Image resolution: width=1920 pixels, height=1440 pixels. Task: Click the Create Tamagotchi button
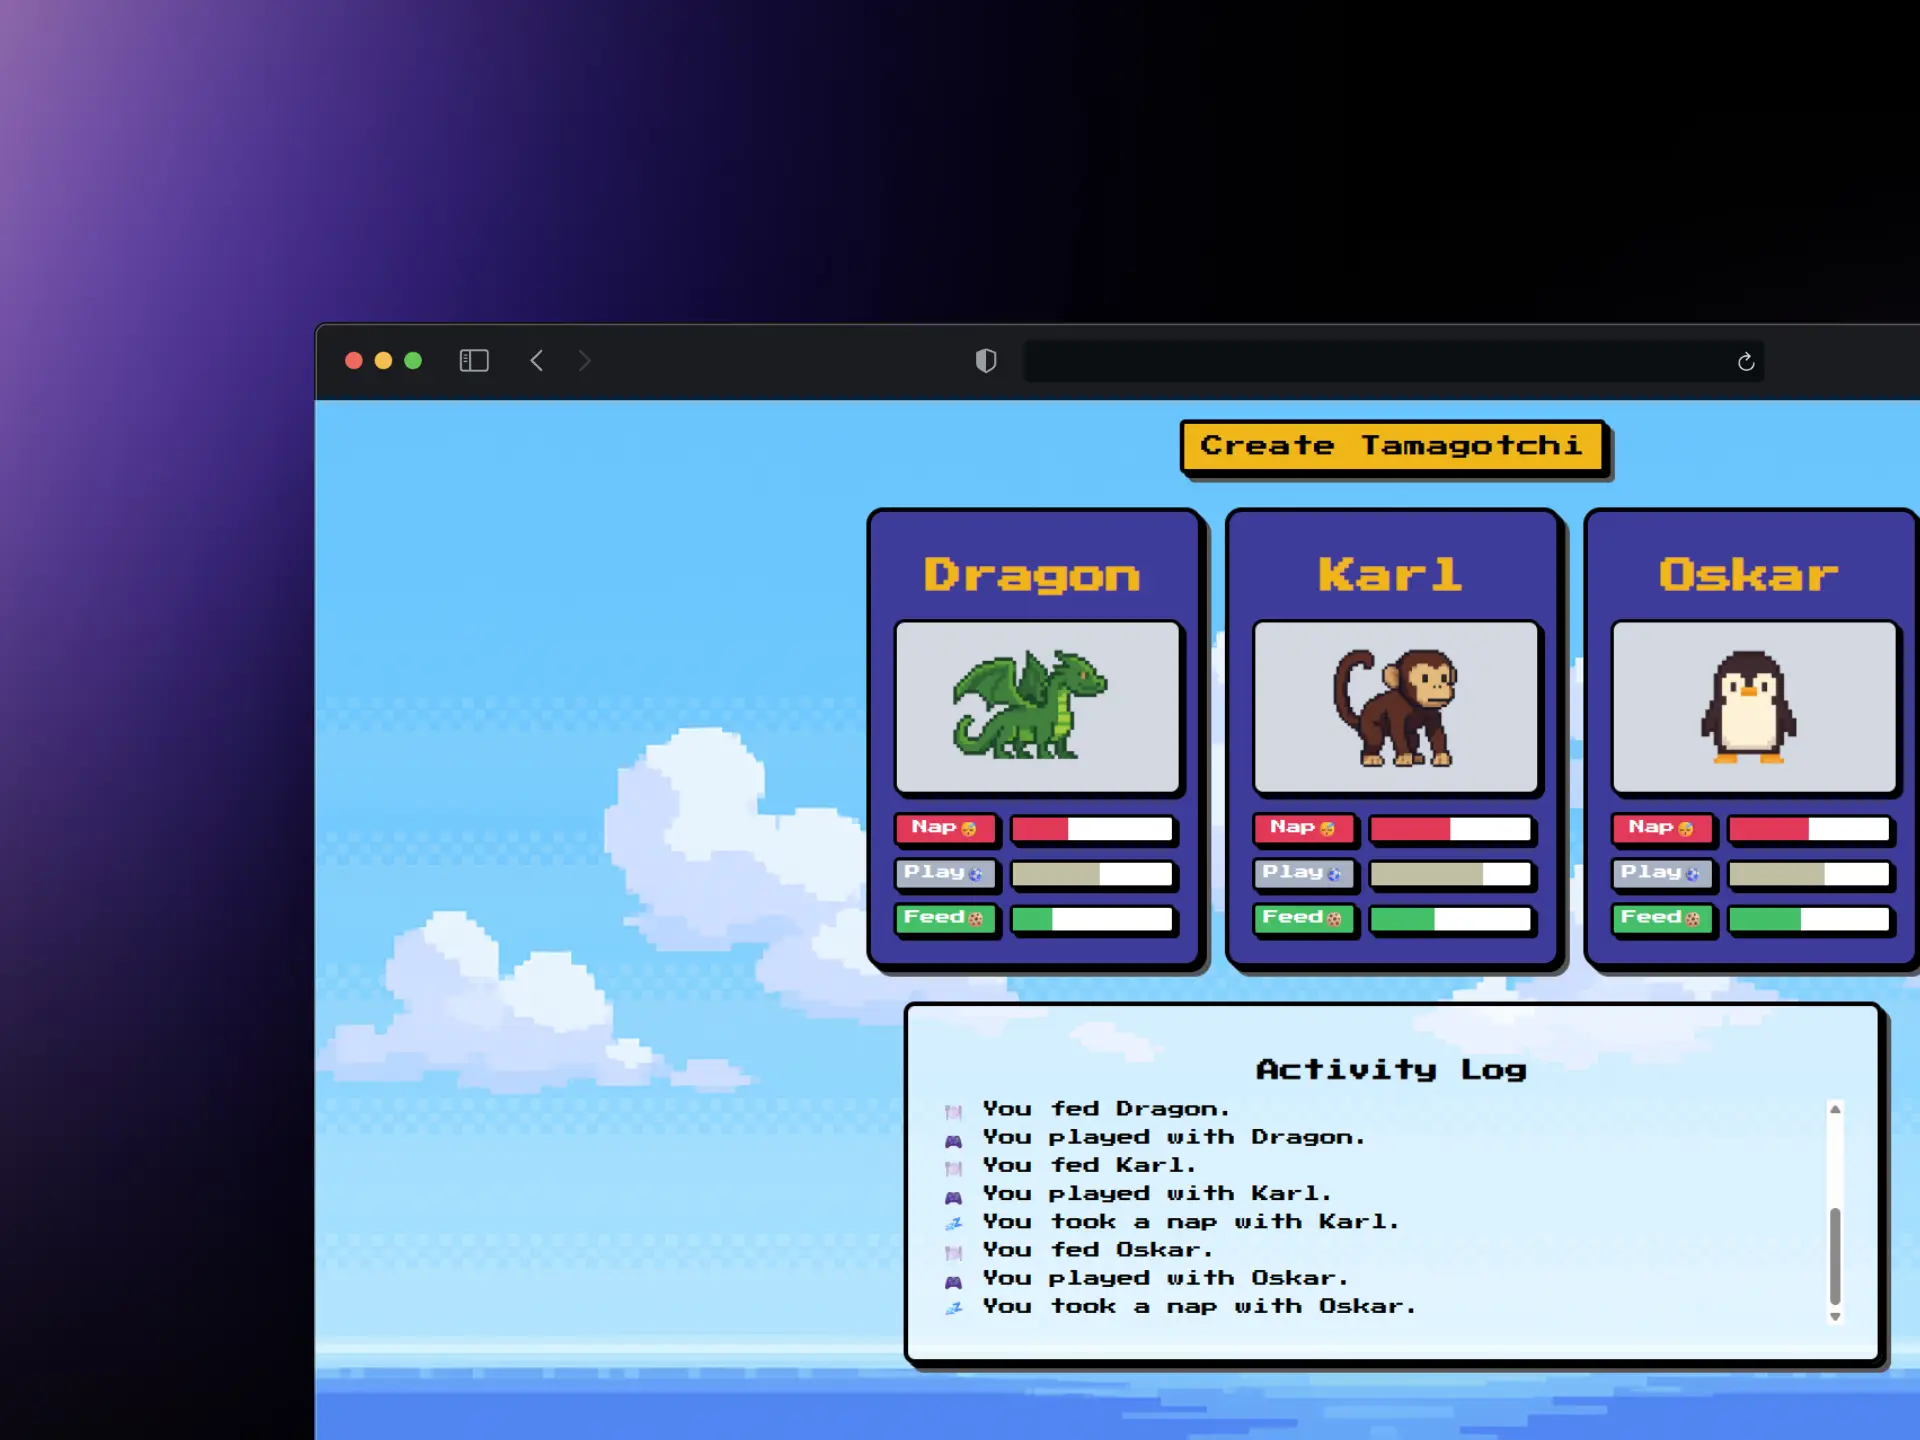pyautogui.click(x=1393, y=446)
